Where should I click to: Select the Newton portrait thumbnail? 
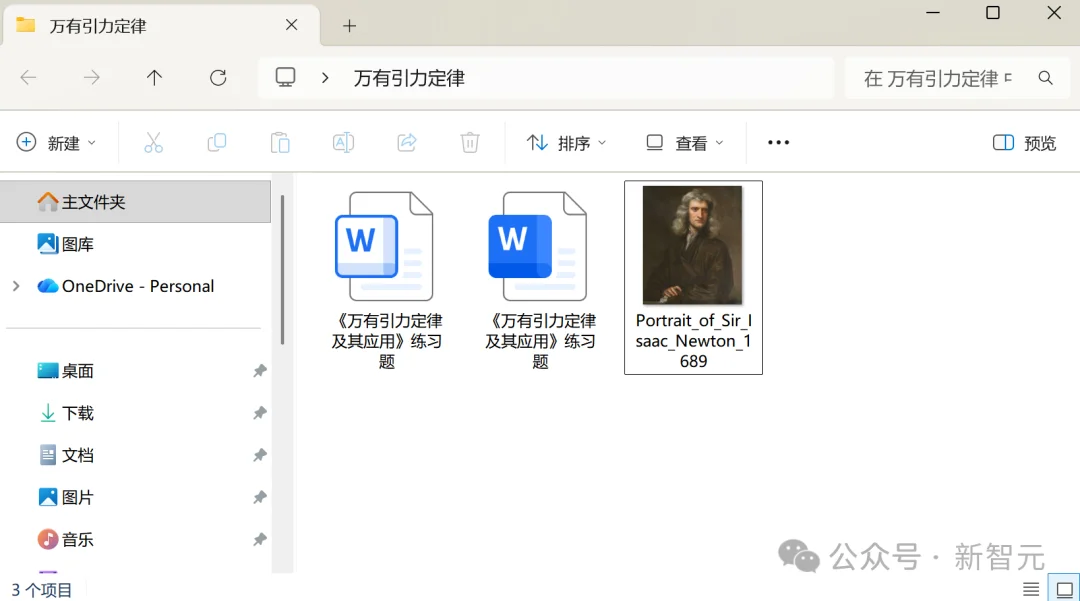point(693,245)
